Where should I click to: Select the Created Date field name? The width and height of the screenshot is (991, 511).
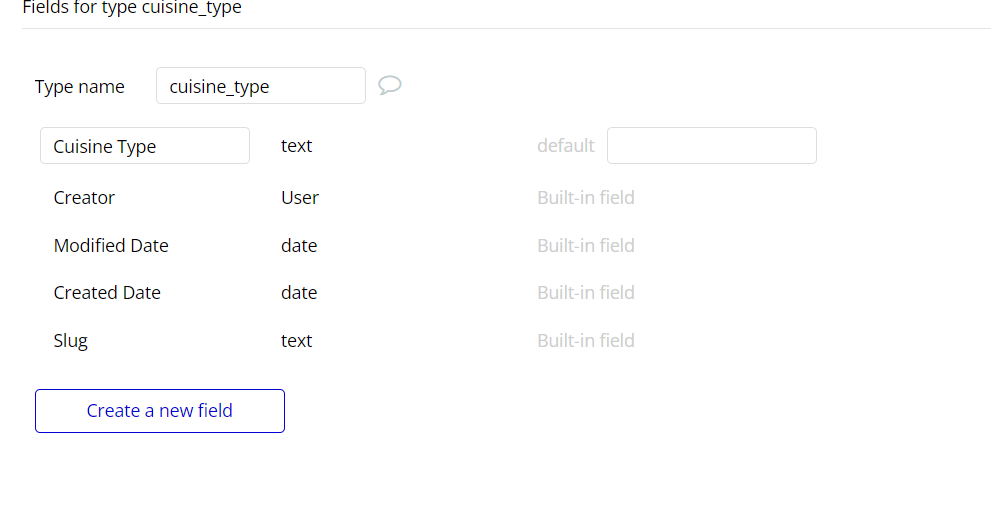(107, 293)
